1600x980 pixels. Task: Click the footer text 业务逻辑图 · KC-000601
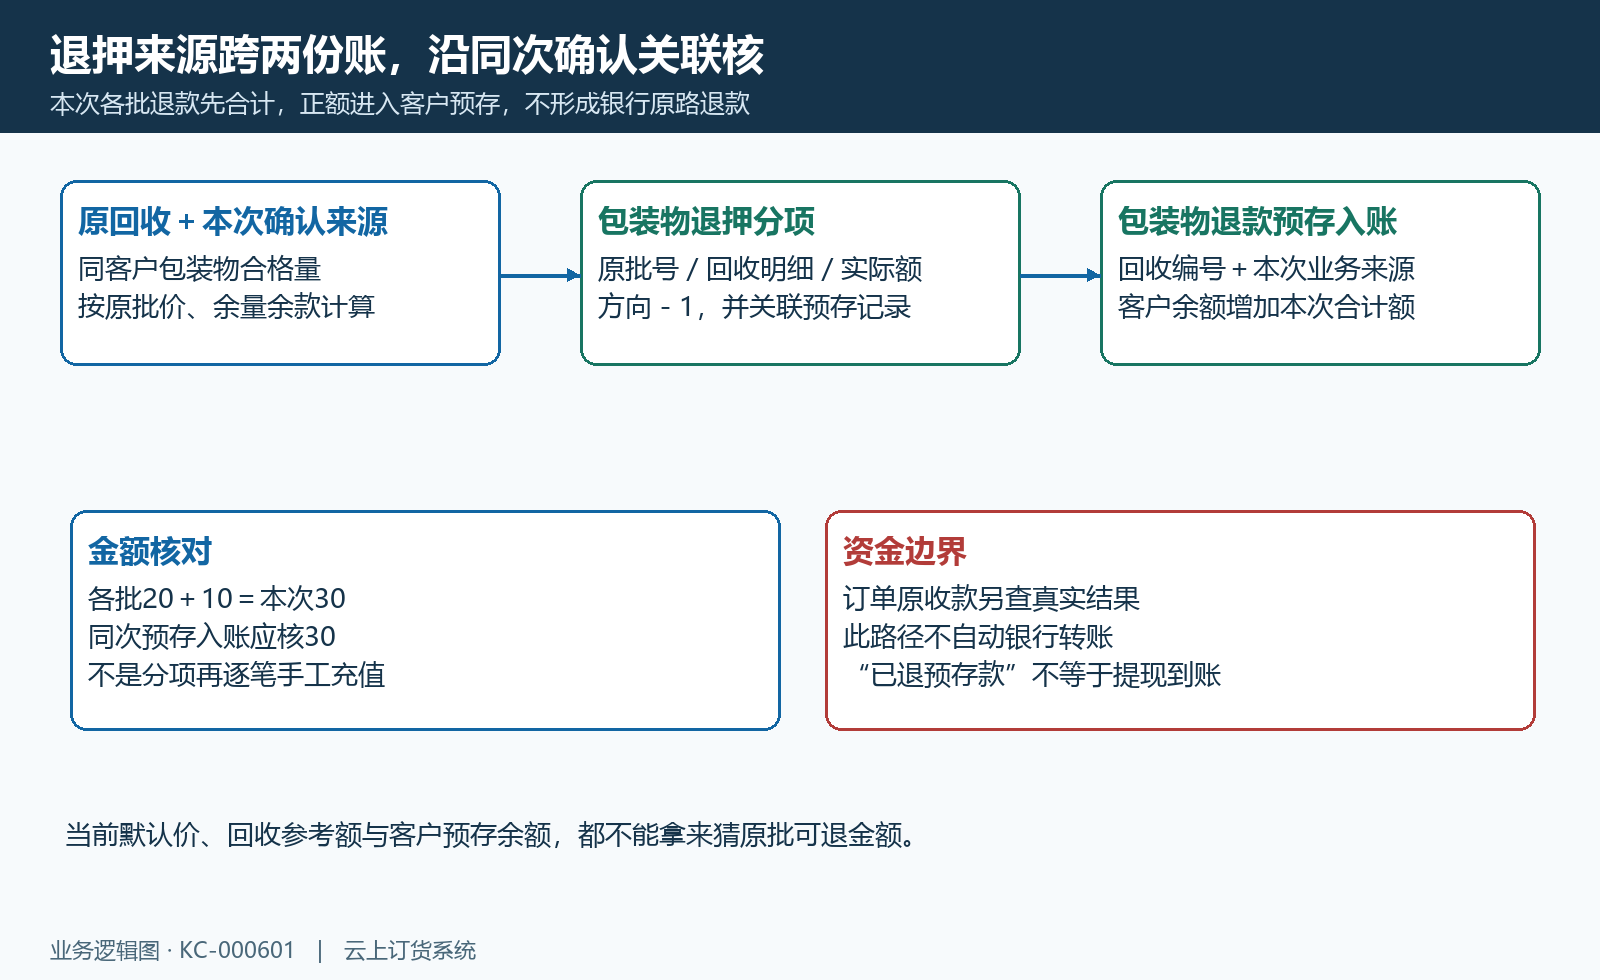(x=173, y=950)
